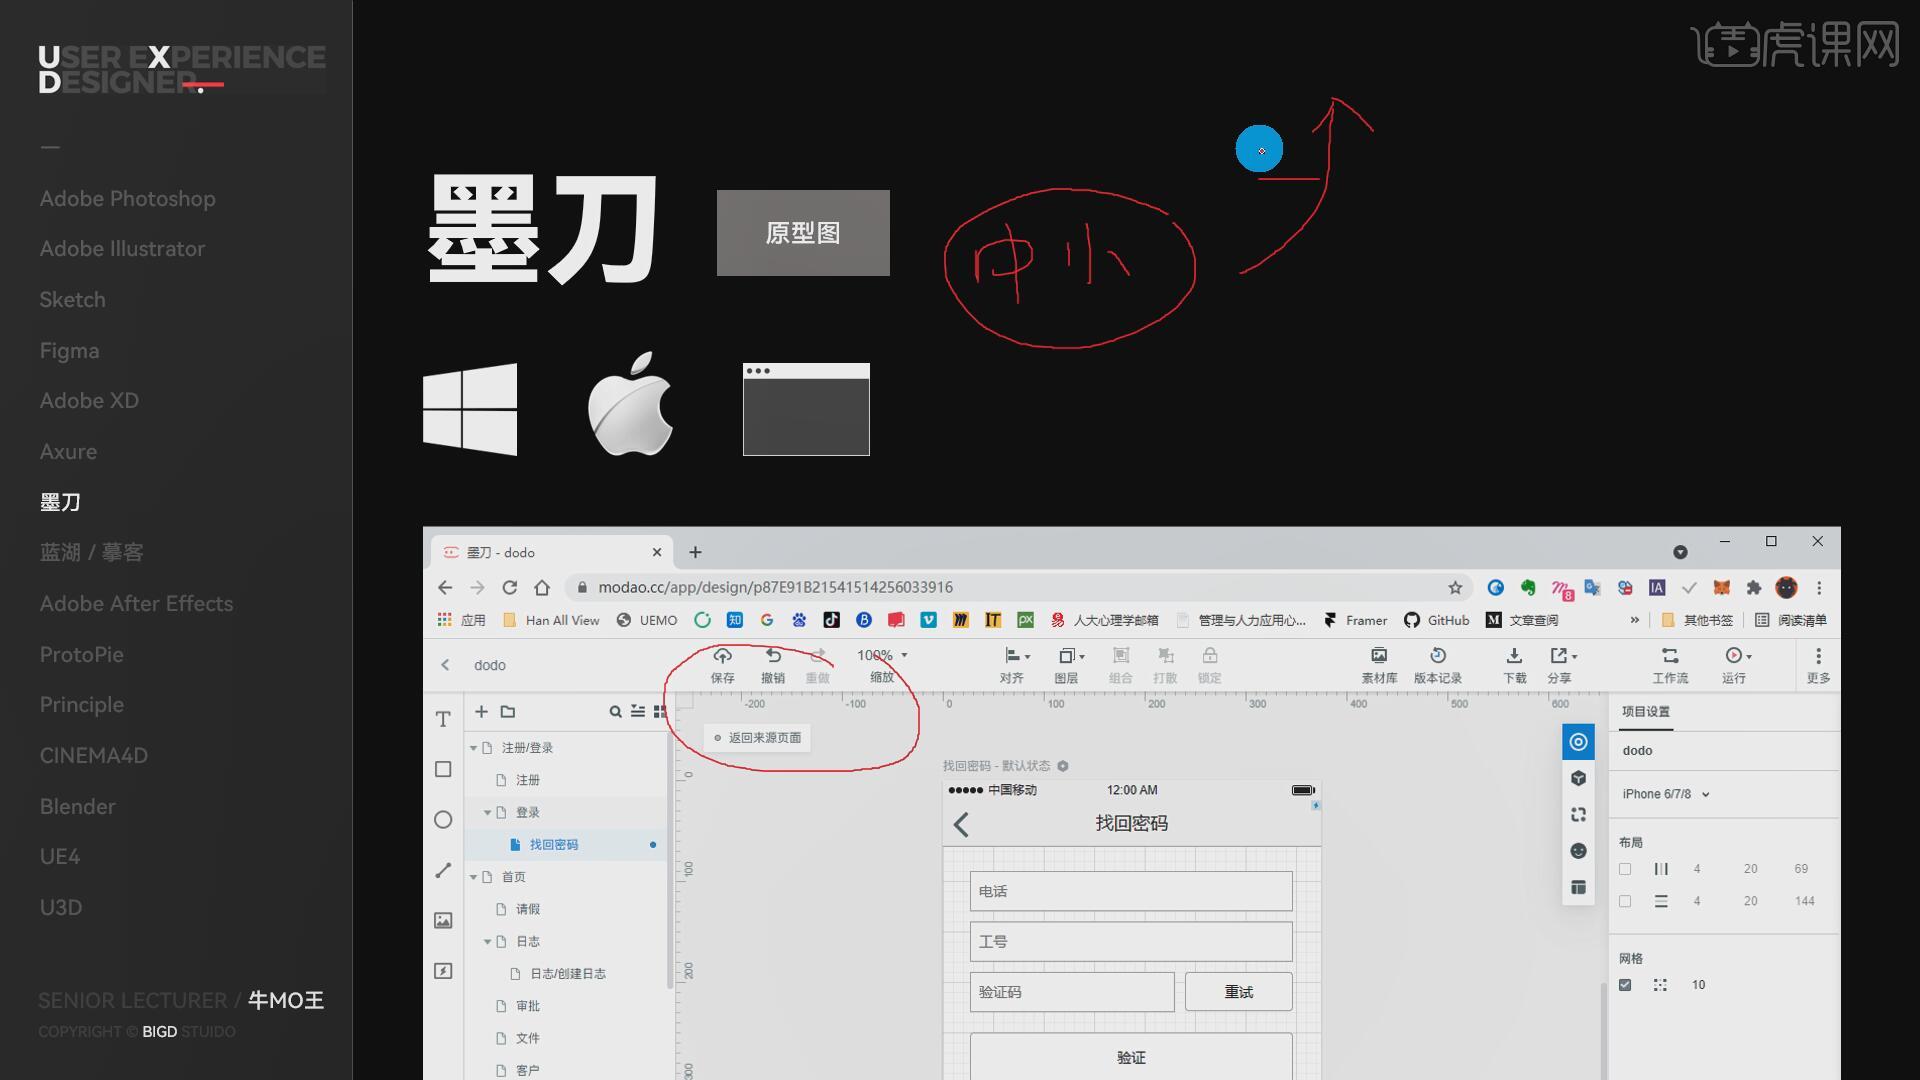Toggle the row layout checkbox
This screenshot has height=1080, width=1920.
[1625, 901]
